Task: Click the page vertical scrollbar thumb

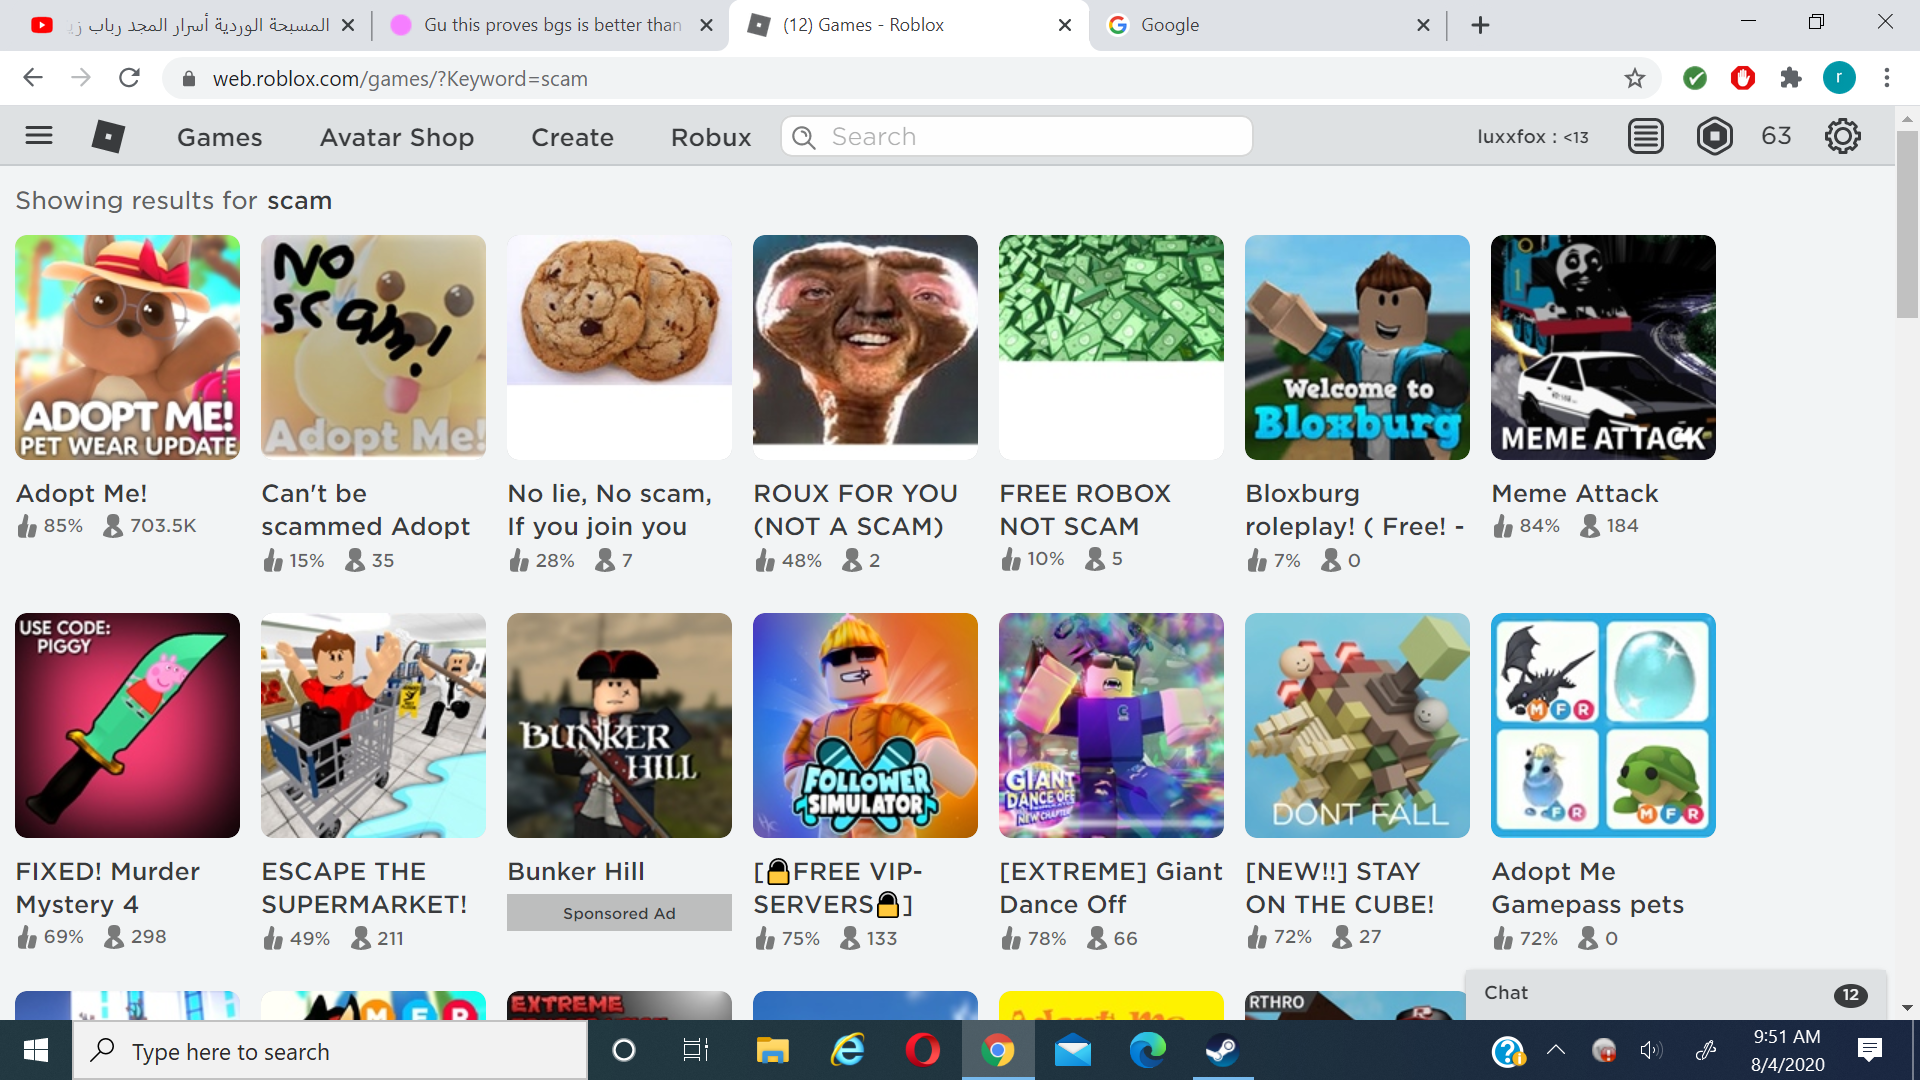Action: click(x=1907, y=222)
